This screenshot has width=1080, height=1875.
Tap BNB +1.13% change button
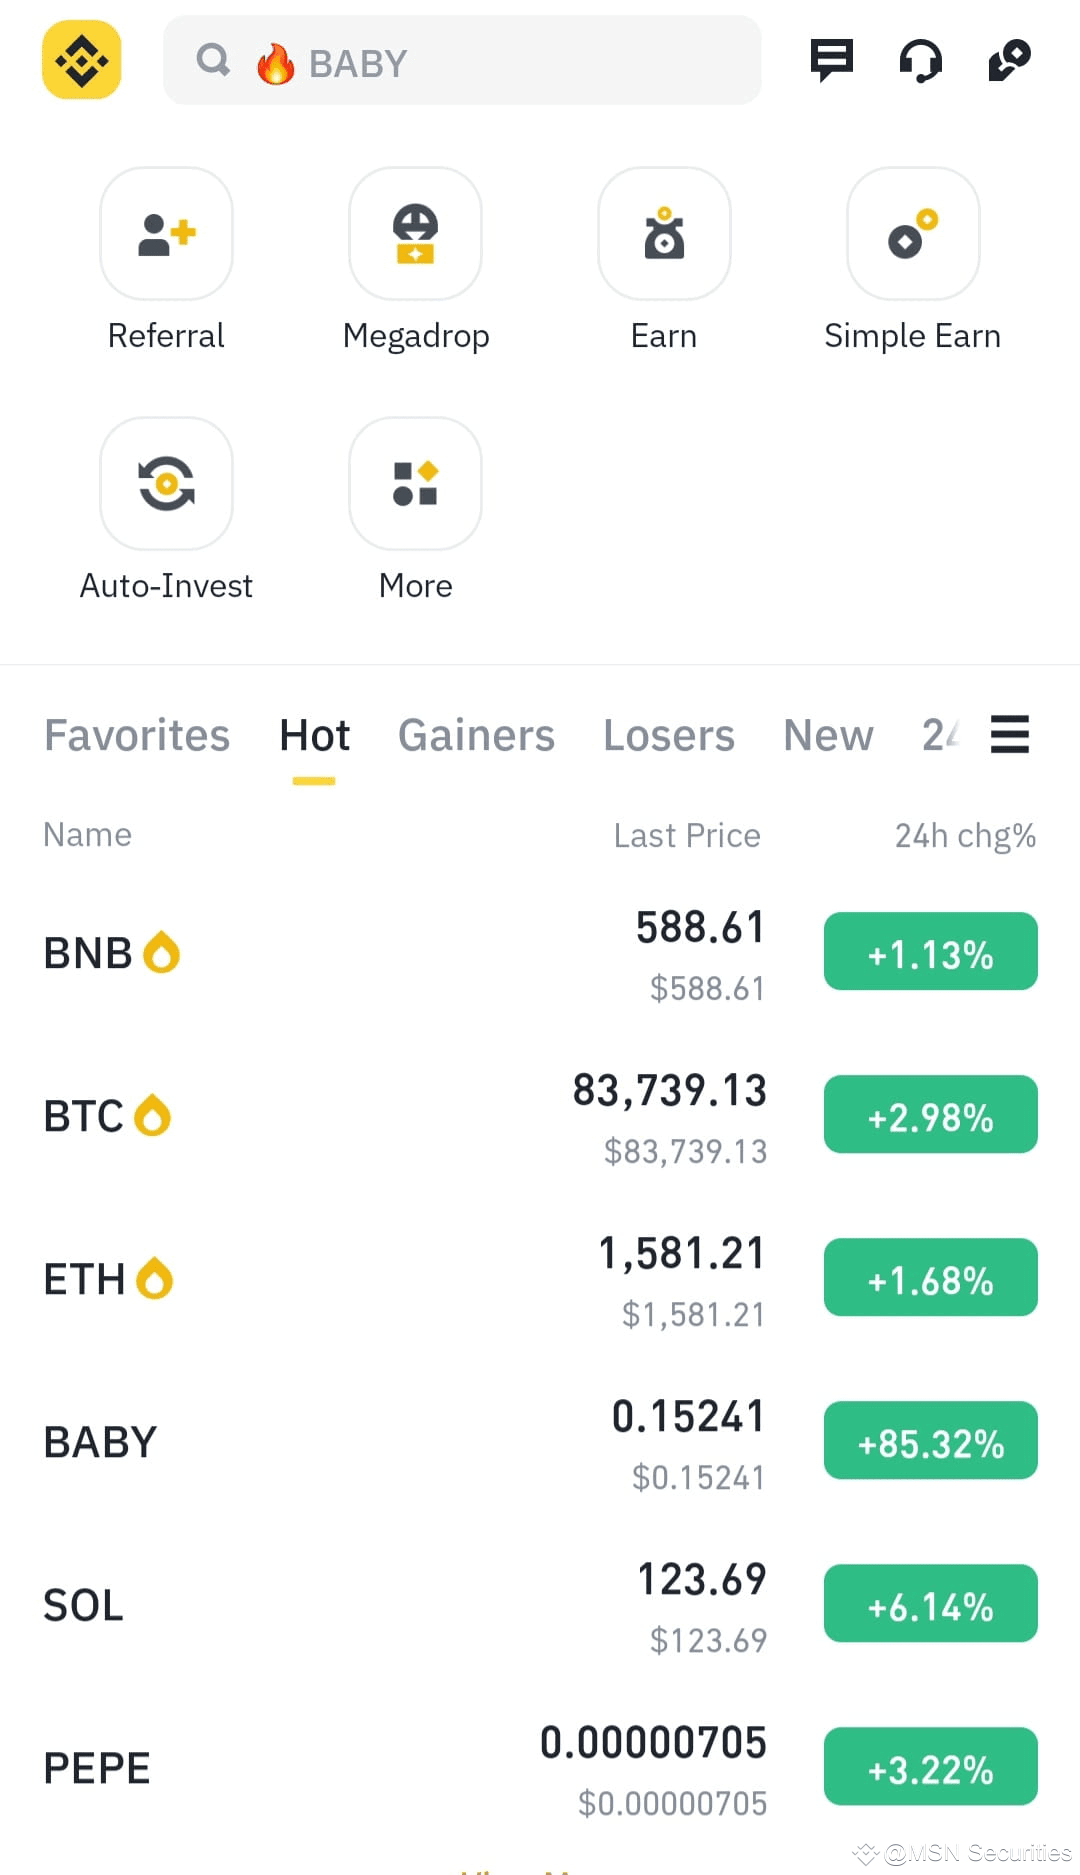coord(930,951)
